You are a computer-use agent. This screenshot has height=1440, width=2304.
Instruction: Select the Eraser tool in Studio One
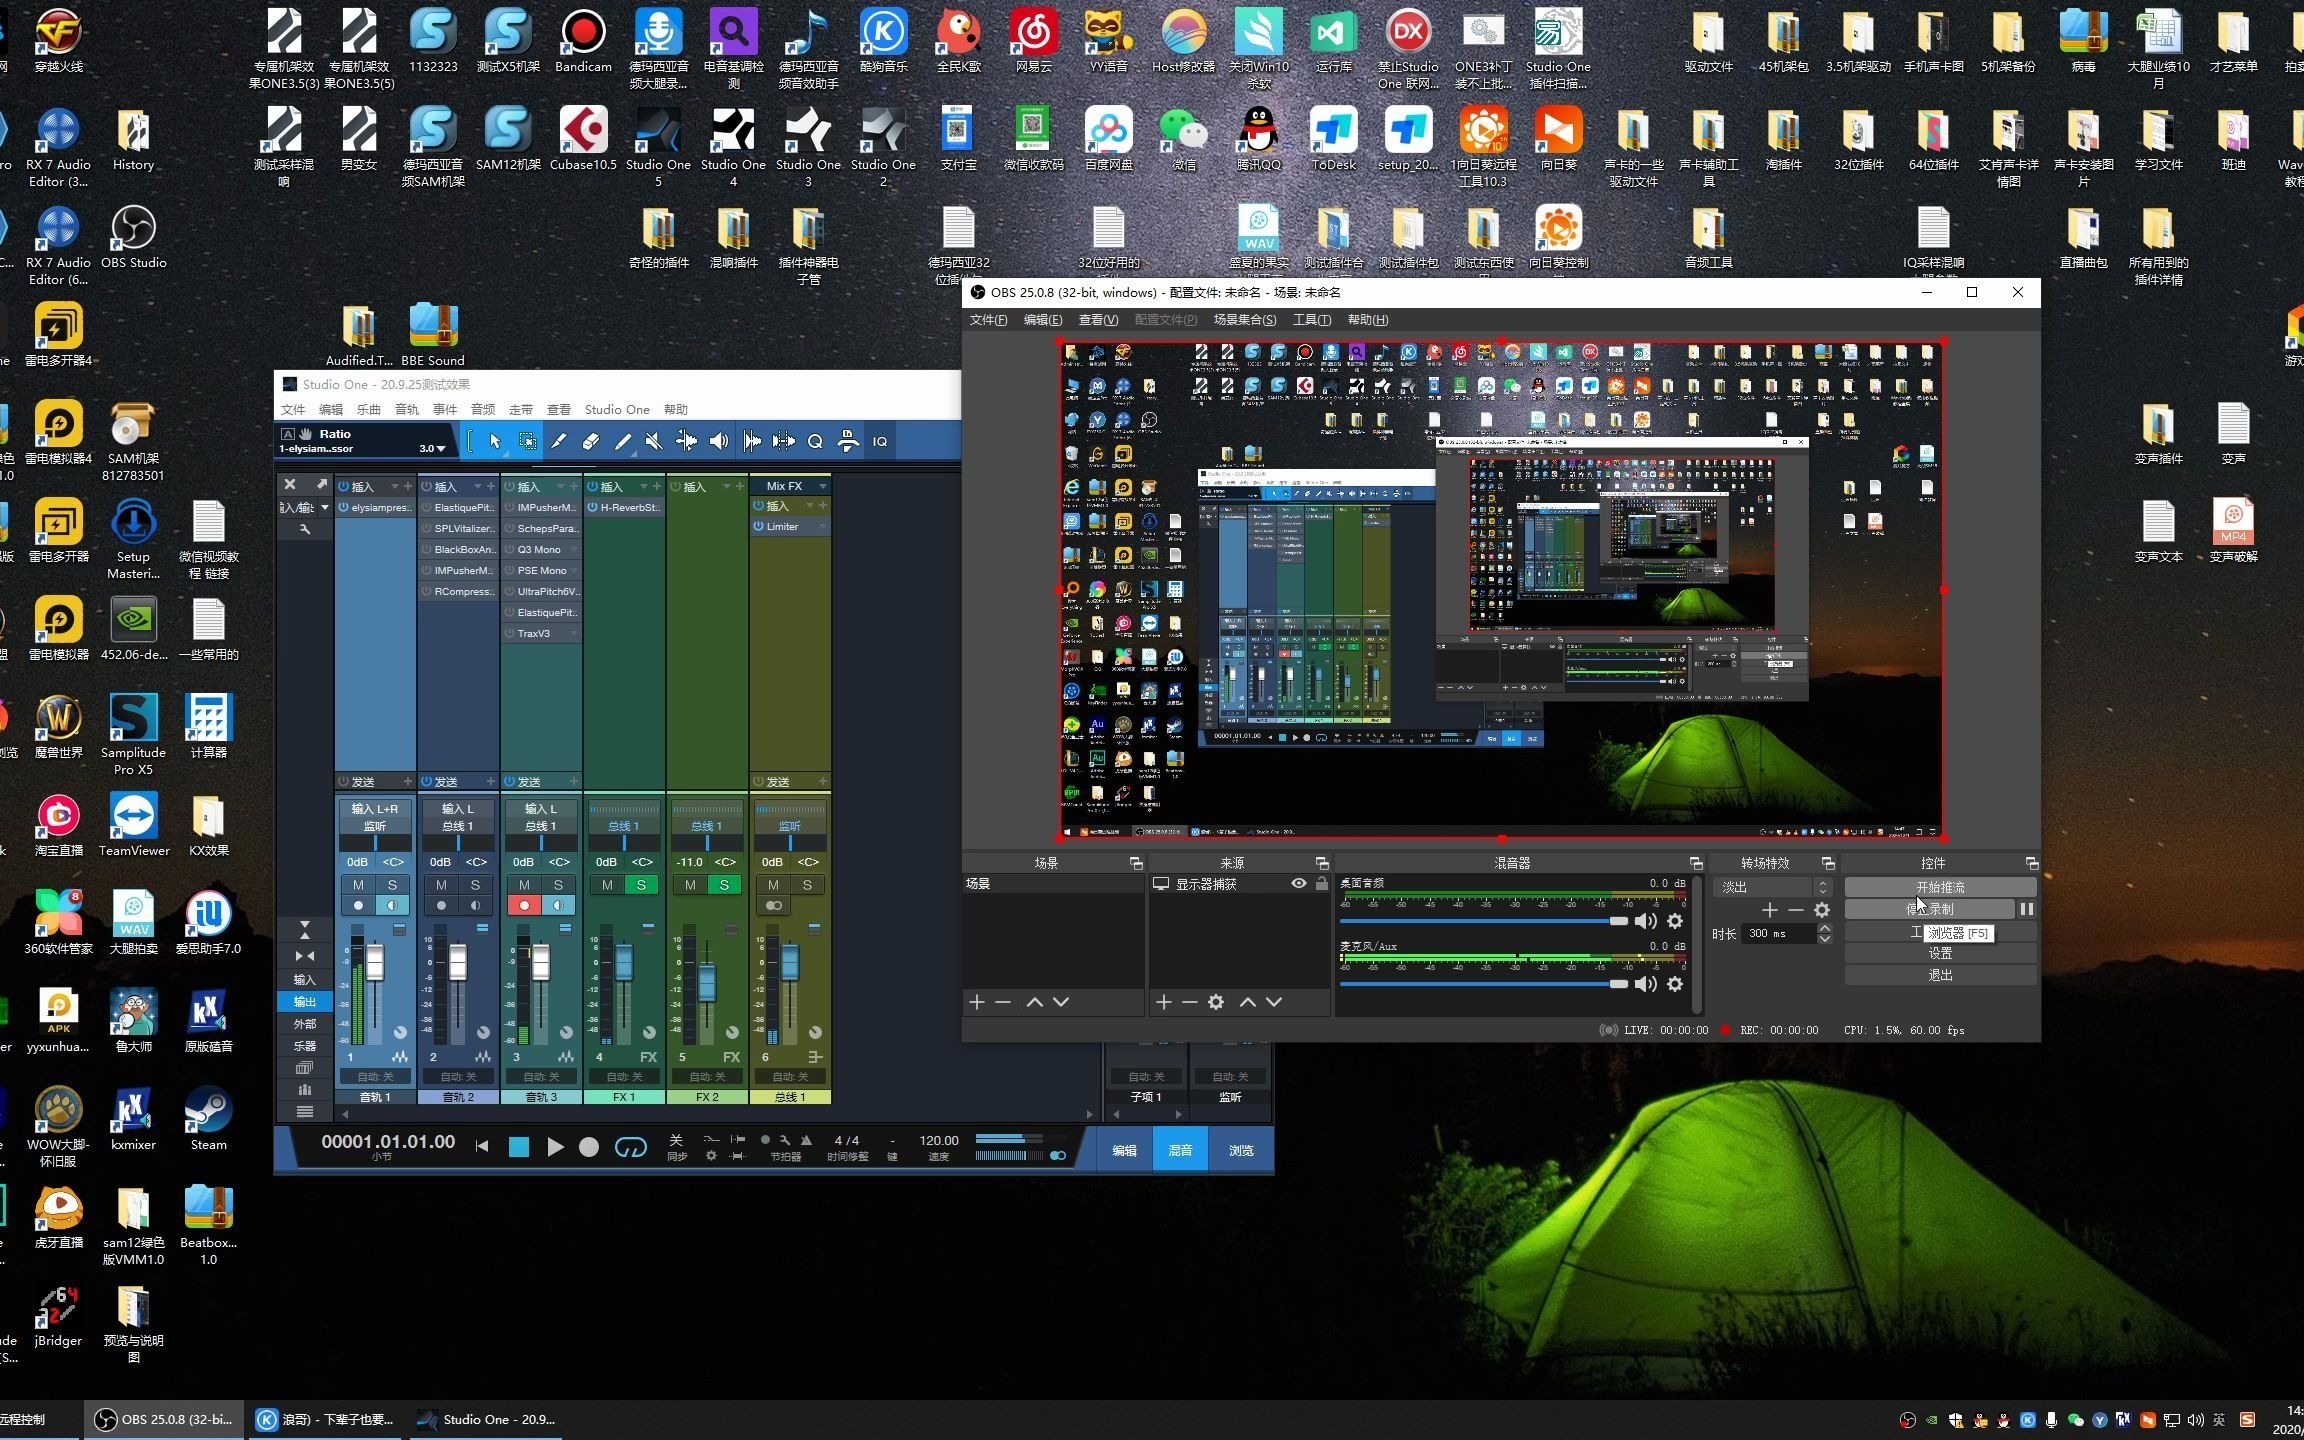(x=590, y=441)
